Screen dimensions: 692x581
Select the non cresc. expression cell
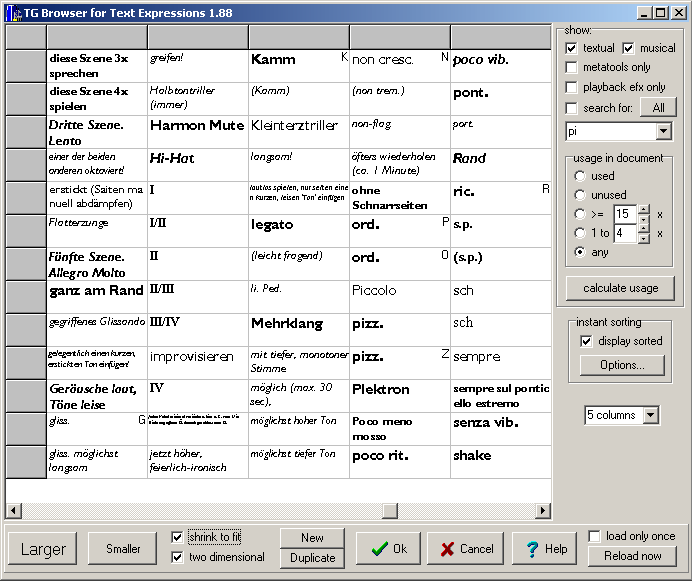[x=400, y=66]
